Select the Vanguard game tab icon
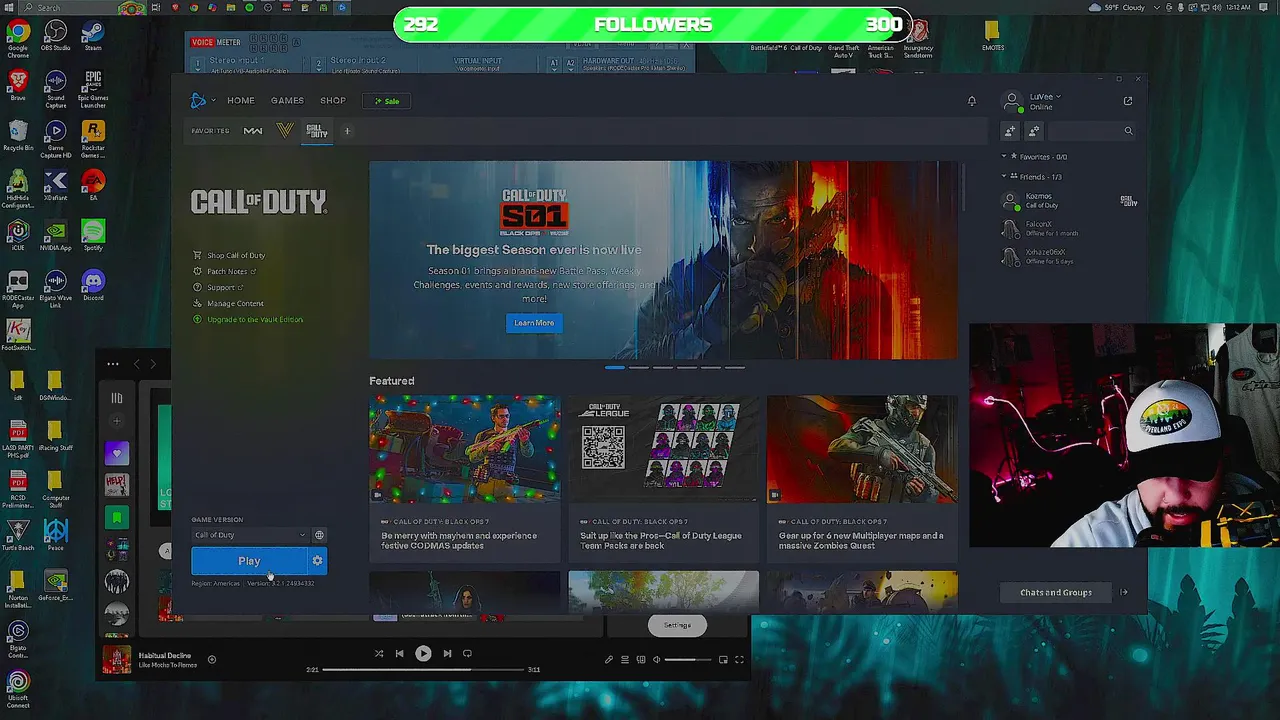1280x720 pixels. coord(285,131)
